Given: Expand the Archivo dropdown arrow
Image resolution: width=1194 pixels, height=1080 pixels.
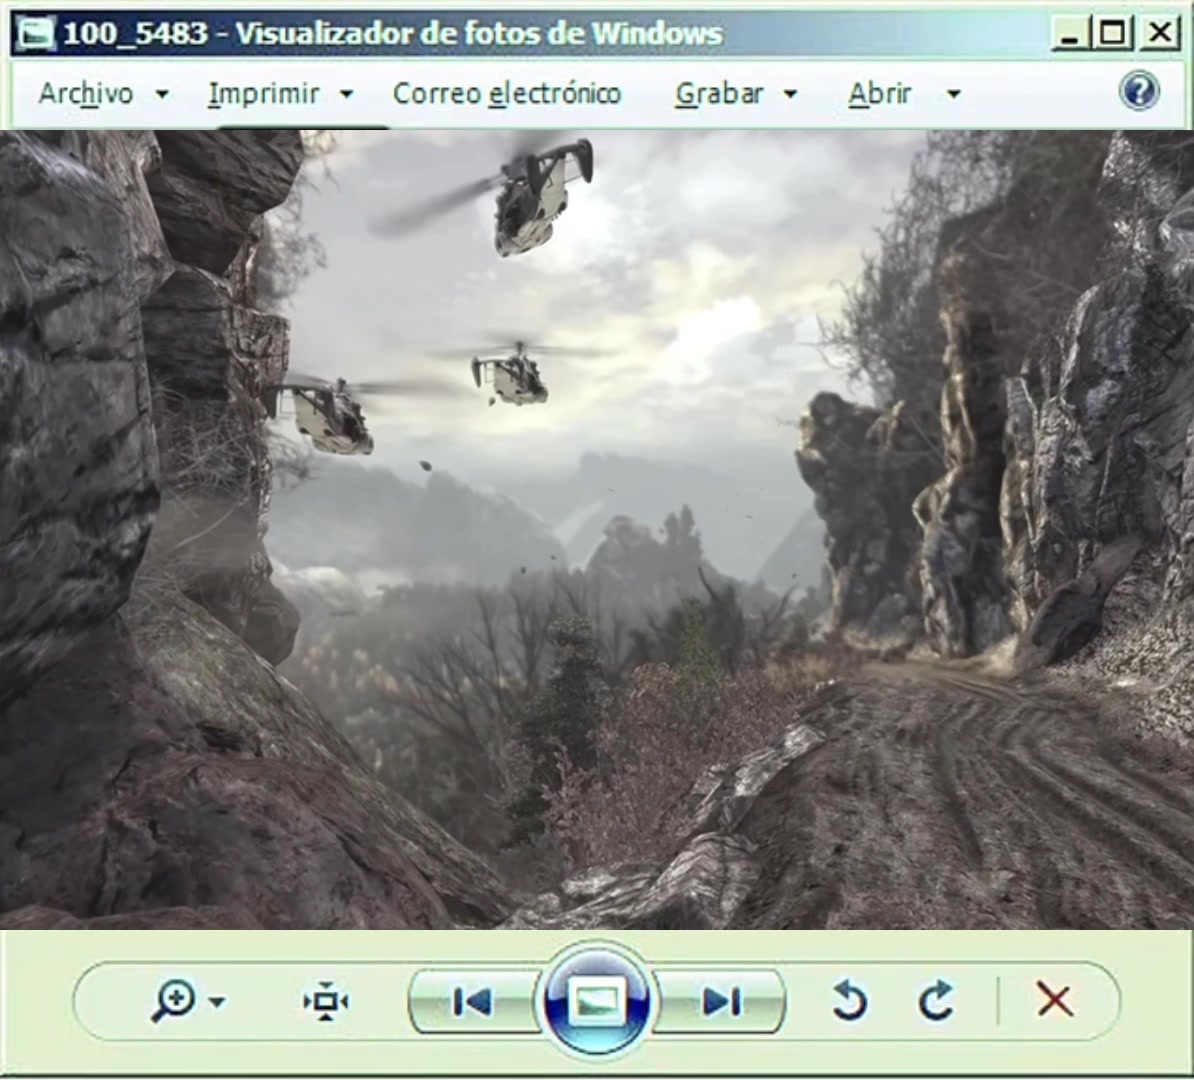Looking at the screenshot, I should click(161, 94).
